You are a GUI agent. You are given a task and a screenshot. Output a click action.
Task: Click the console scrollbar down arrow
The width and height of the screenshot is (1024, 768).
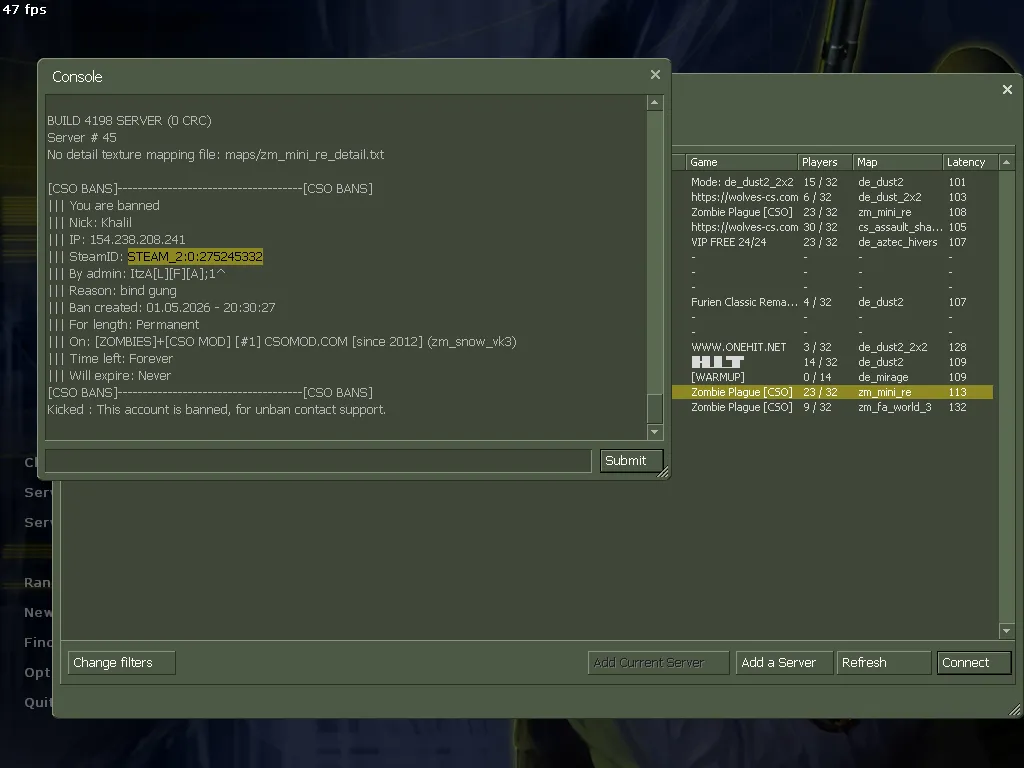[x=654, y=432]
